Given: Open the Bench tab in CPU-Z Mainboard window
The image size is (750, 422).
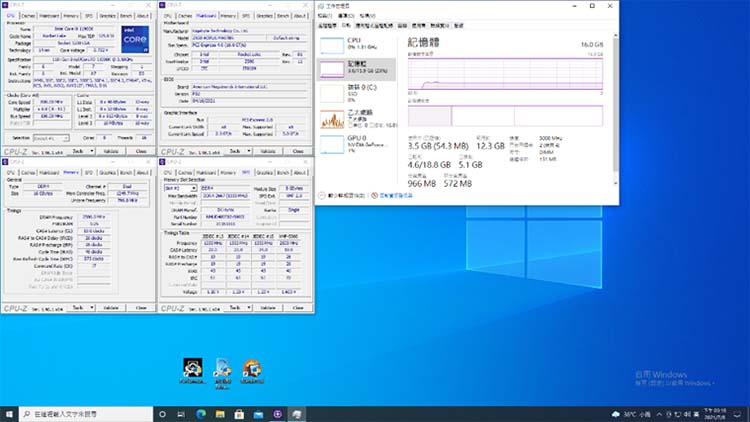Looking at the screenshot, I should 284,17.
